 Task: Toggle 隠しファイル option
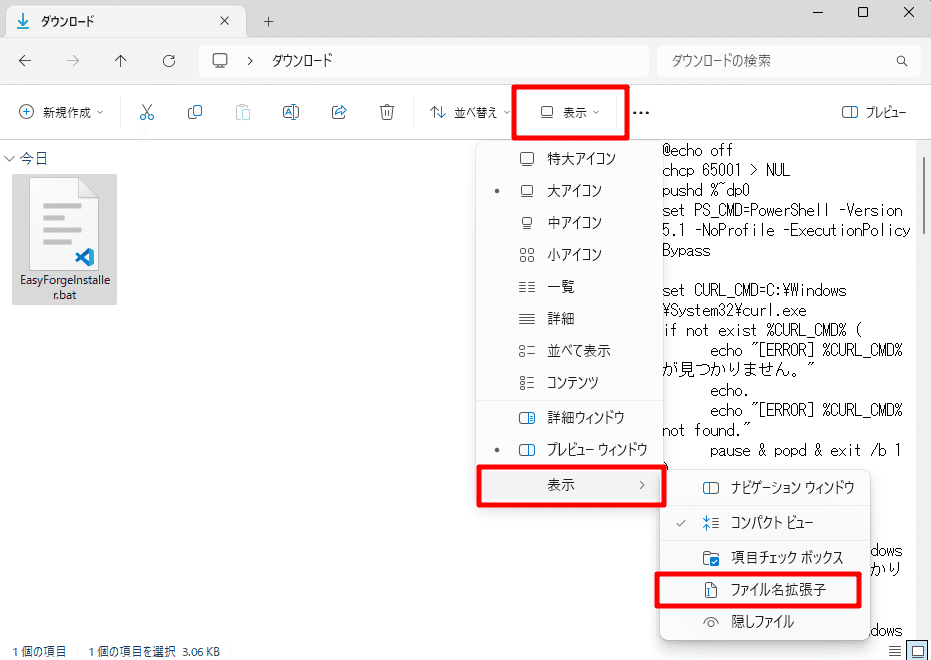(x=765, y=622)
